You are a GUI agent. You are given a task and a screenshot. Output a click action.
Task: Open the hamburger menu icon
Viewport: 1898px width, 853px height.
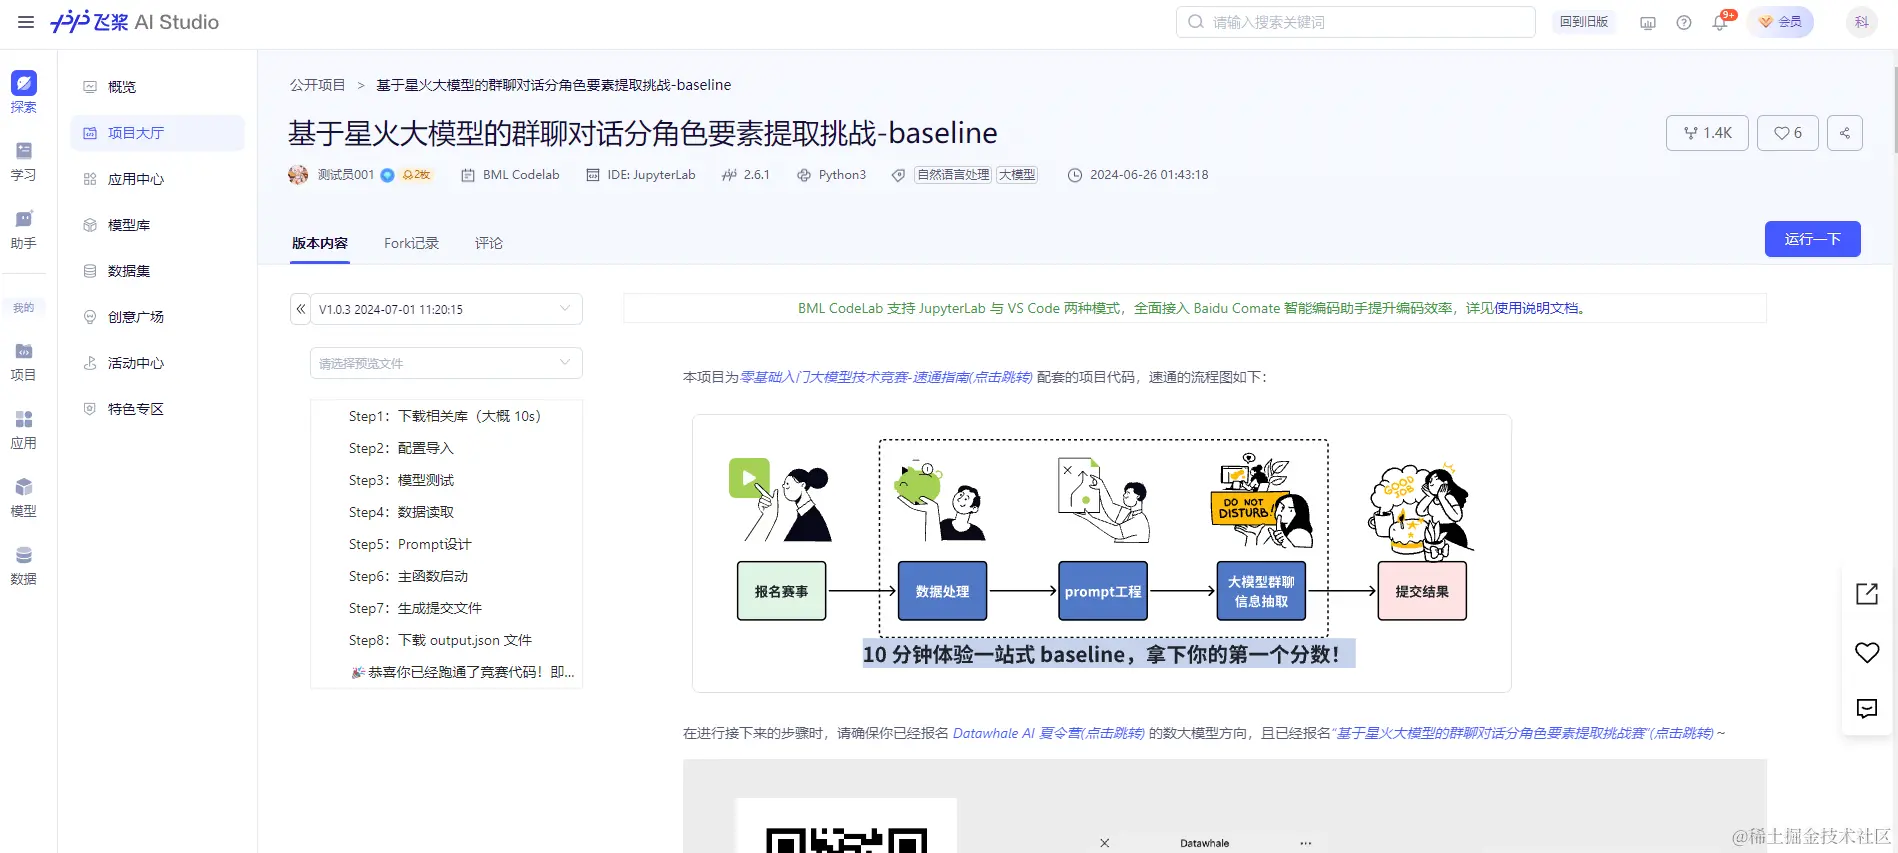(26, 22)
